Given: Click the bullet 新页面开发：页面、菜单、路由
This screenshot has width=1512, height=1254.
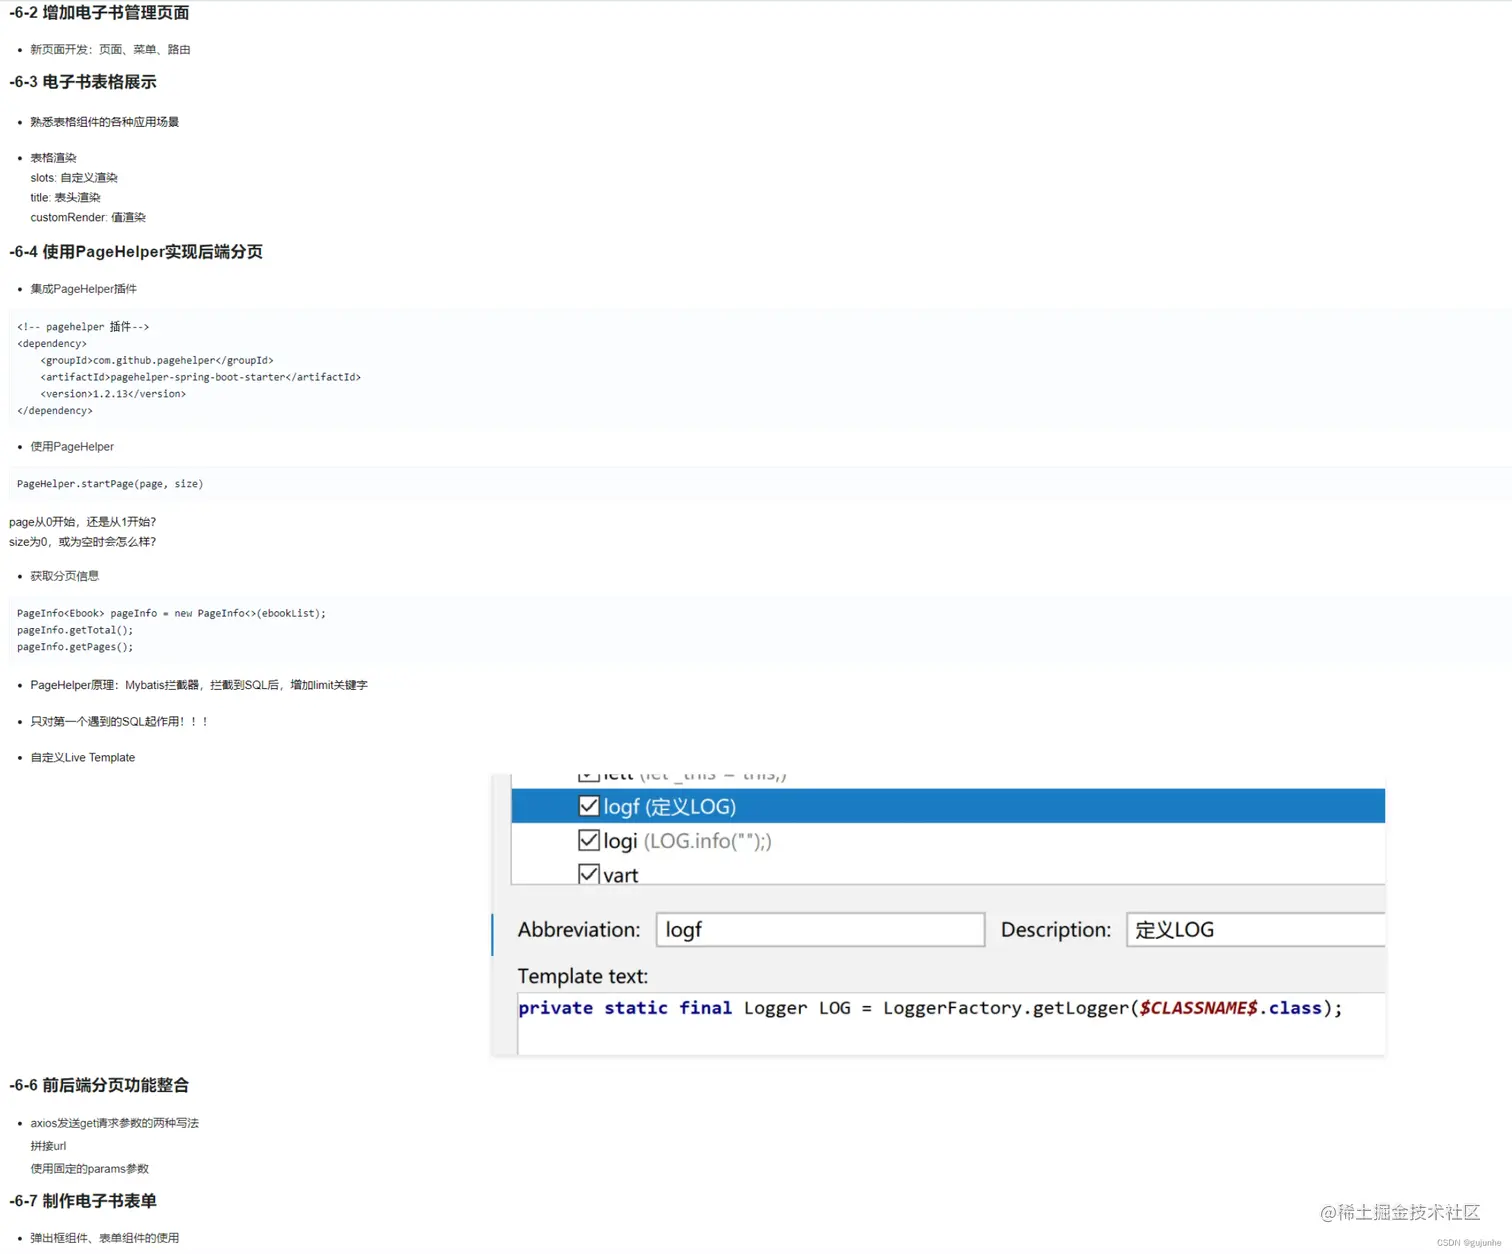Looking at the screenshot, I should (110, 49).
